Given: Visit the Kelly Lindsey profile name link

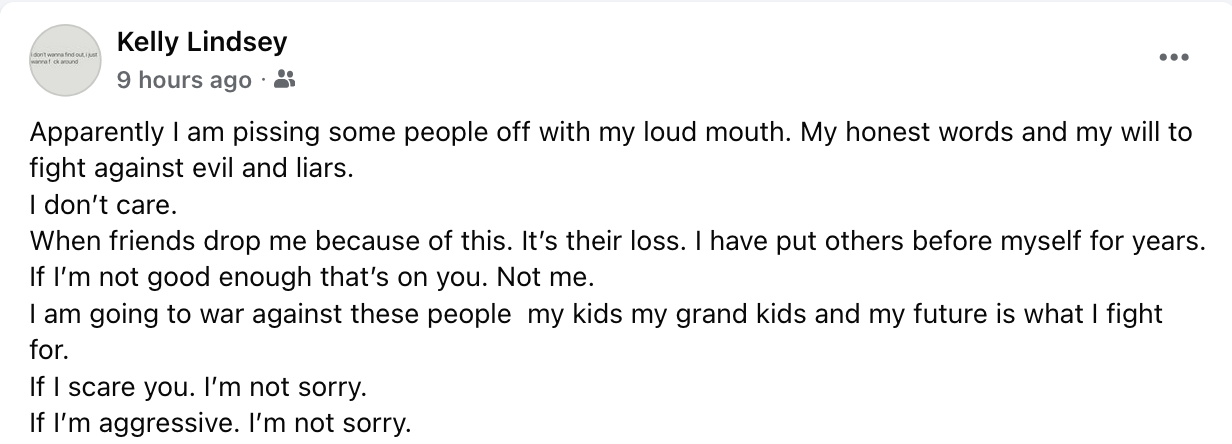Looking at the screenshot, I should click(x=202, y=42).
